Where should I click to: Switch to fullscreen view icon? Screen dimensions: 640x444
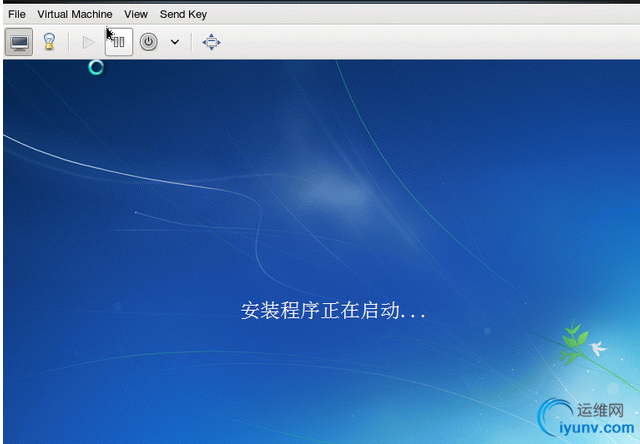pos(211,42)
